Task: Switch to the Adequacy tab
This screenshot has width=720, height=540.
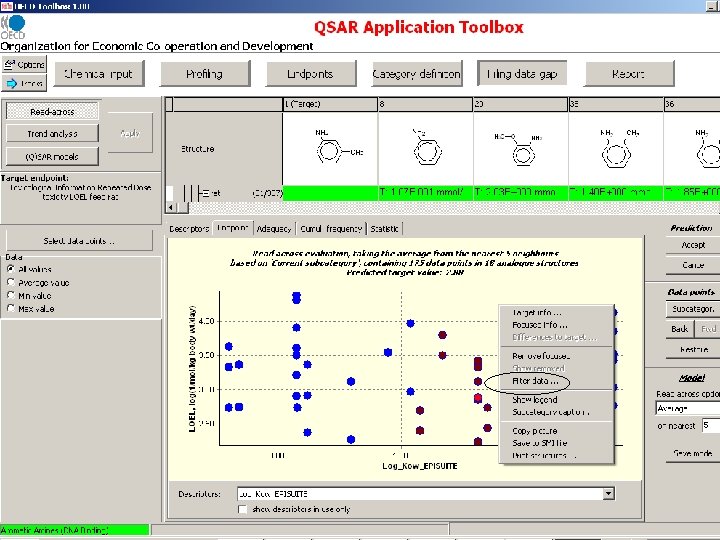Action: click(x=274, y=228)
